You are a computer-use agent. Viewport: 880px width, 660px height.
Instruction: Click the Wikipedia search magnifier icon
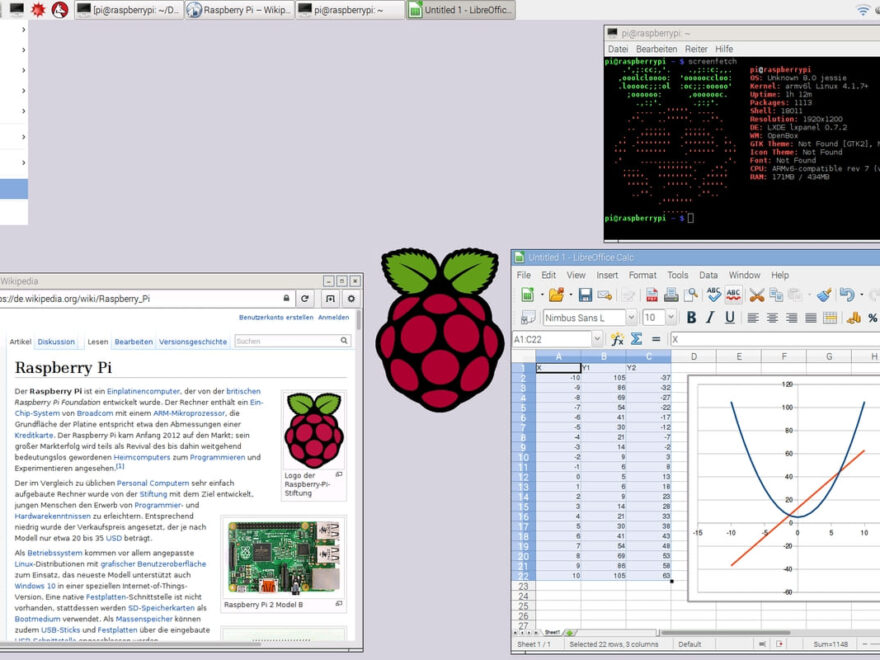[344, 341]
